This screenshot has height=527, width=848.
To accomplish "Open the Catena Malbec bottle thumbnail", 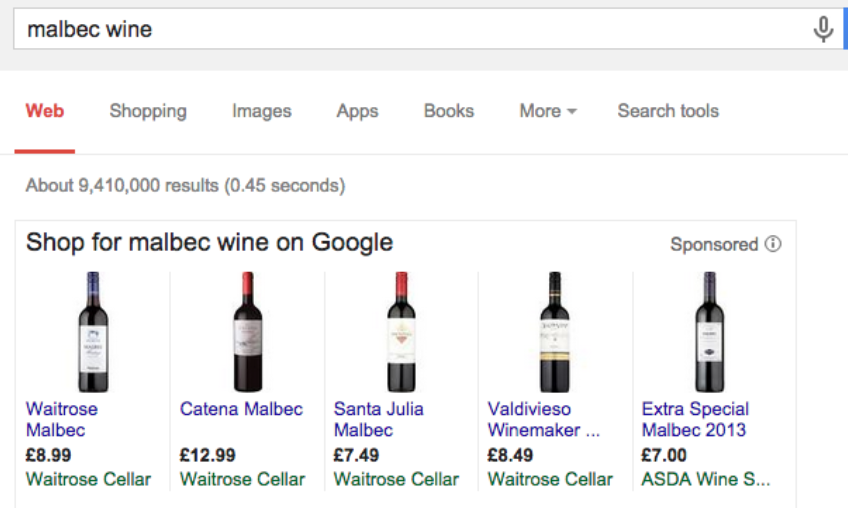I will [x=247, y=331].
